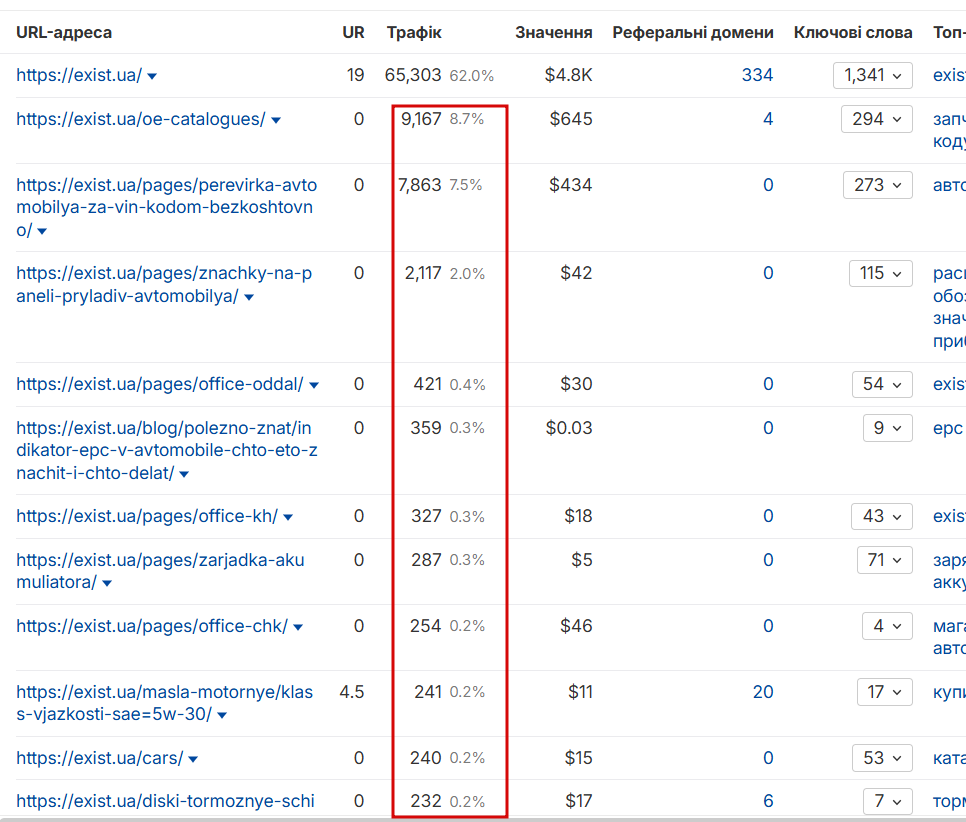Select the $4.8K value cell
This screenshot has width=966, height=822.
568,75
